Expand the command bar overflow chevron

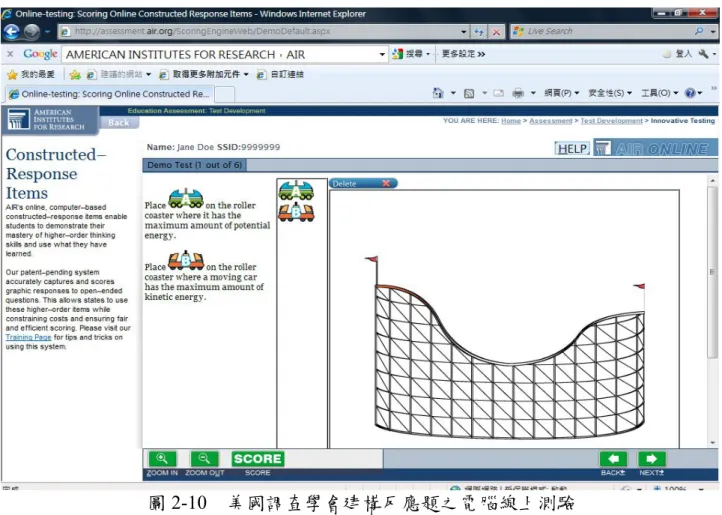[x=714, y=88]
